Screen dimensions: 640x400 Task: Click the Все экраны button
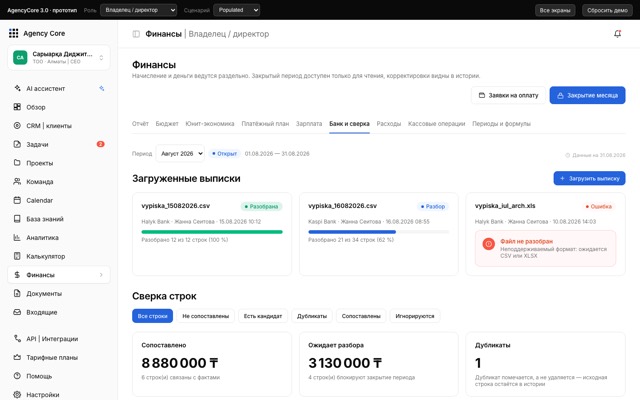(x=555, y=10)
